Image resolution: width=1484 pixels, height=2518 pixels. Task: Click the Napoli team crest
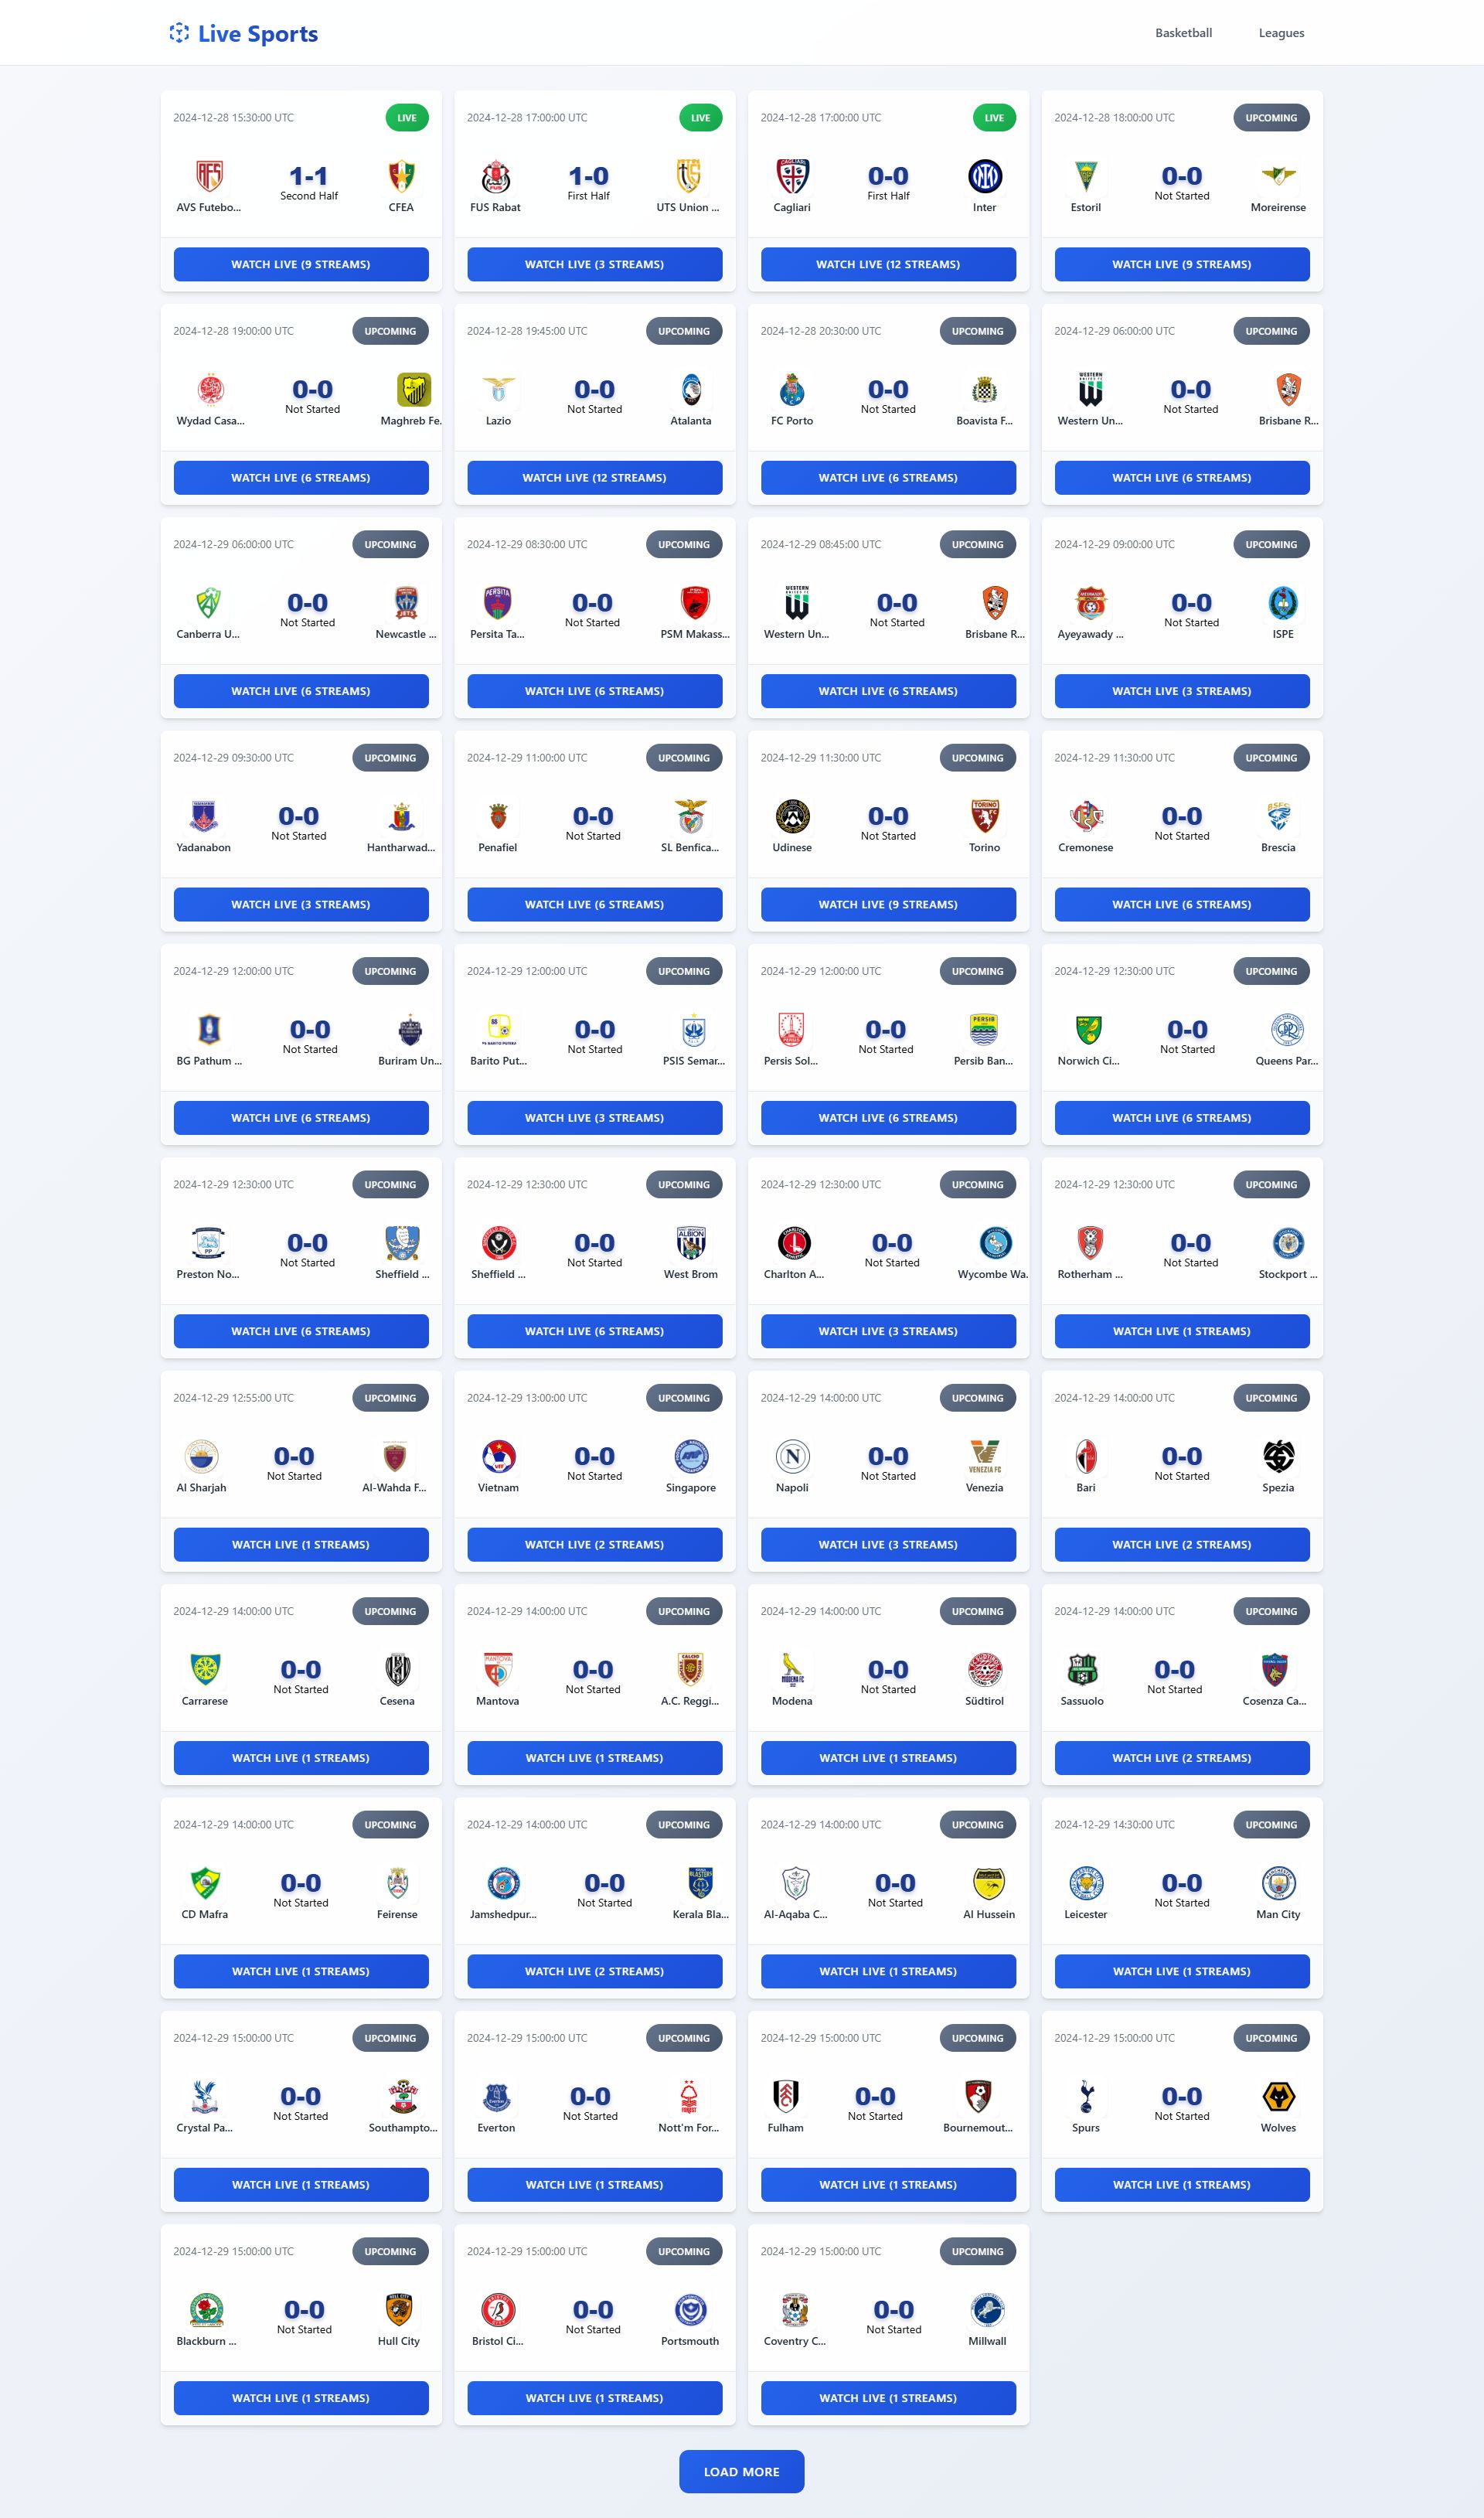point(792,1456)
